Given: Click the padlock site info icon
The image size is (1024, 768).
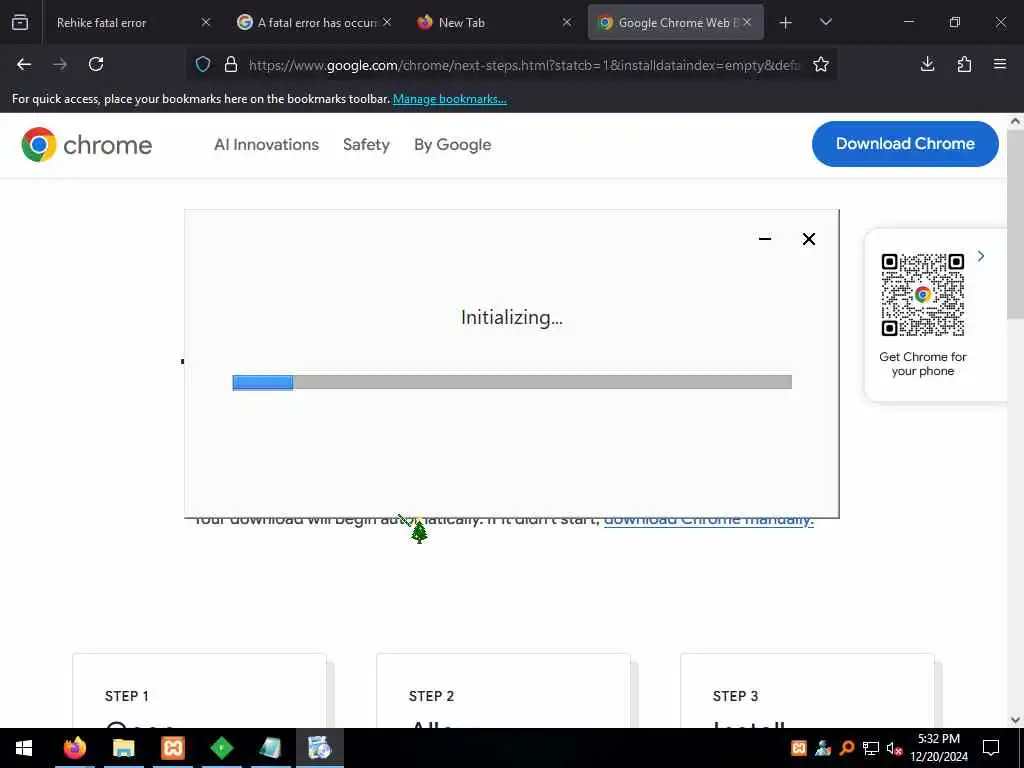Looking at the screenshot, I should (231, 64).
